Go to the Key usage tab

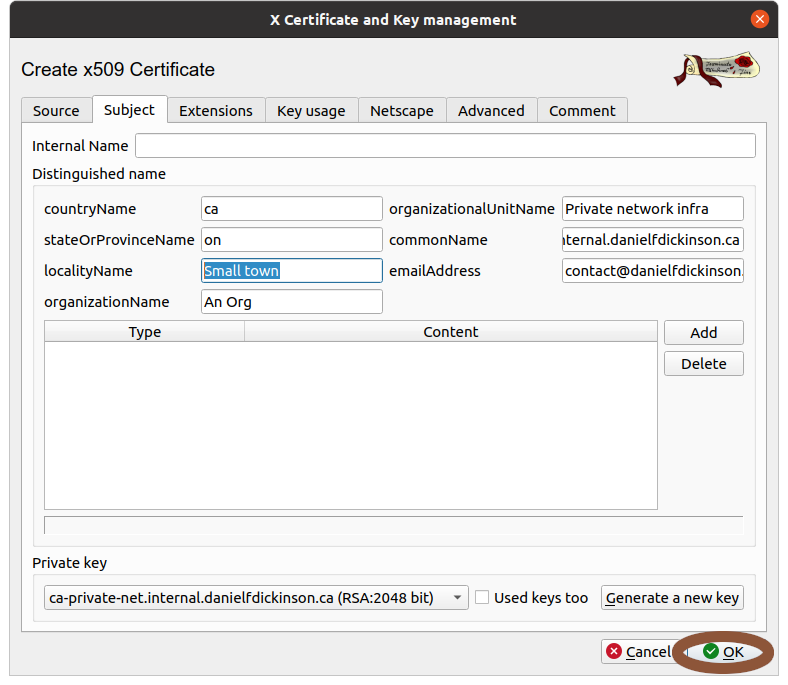tap(311, 111)
